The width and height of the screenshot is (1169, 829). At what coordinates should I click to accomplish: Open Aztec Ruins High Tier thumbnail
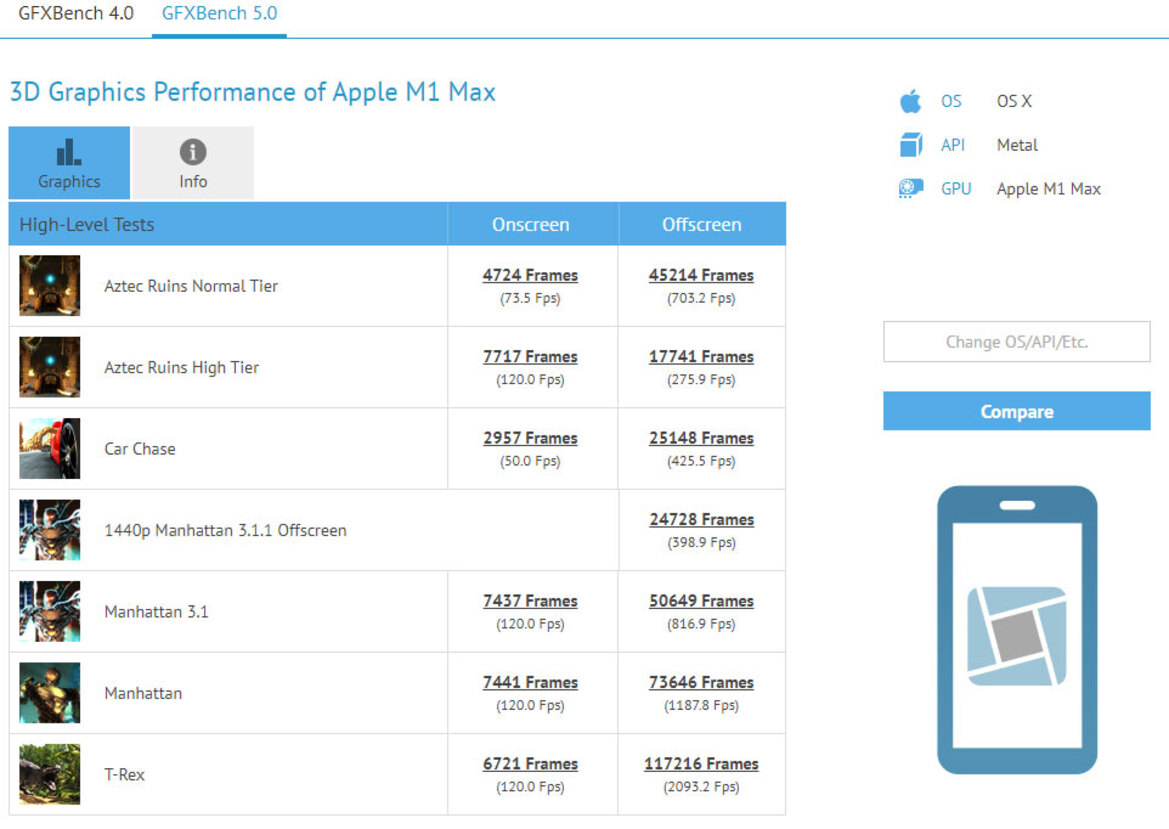point(50,367)
